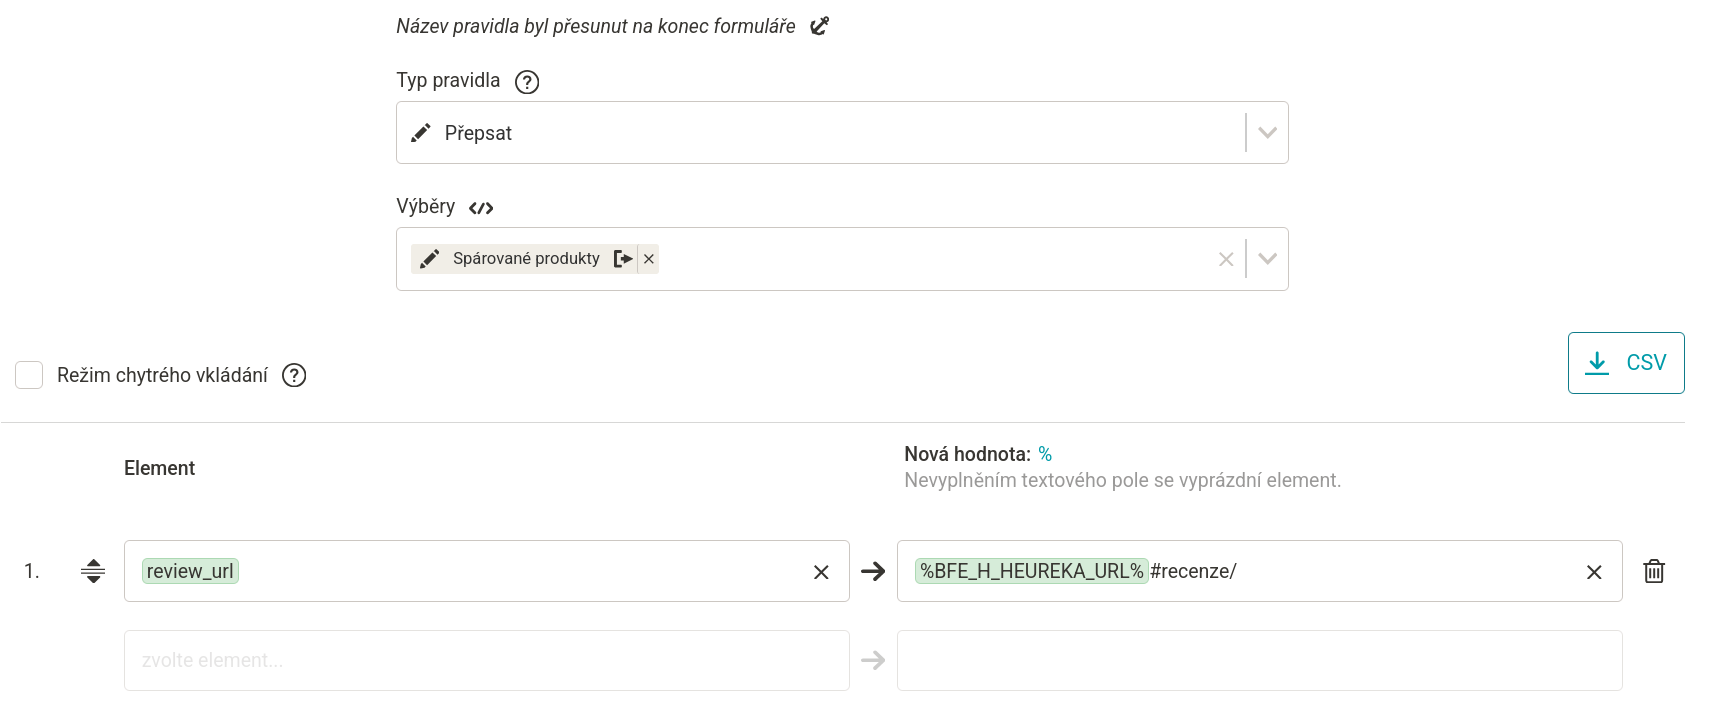The image size is (1709, 721).
Task: Open the Typ pravidla help icon
Action: pos(527,82)
